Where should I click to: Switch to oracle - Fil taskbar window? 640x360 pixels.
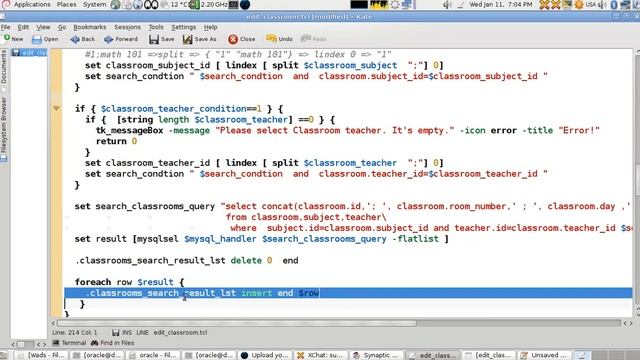154,355
